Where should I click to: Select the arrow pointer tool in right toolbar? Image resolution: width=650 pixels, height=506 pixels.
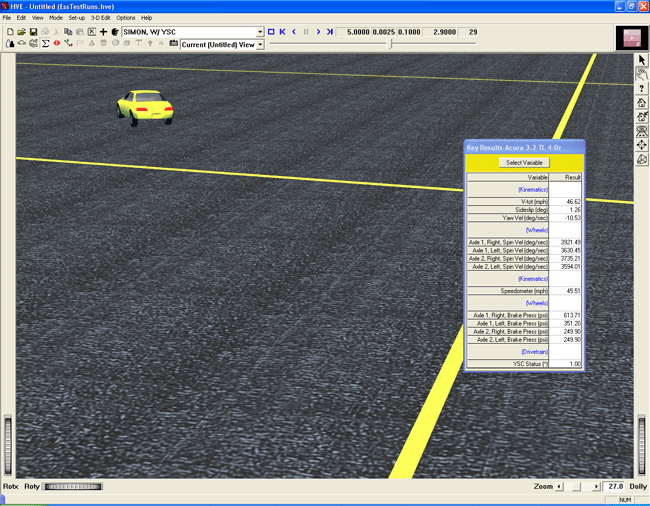click(642, 61)
